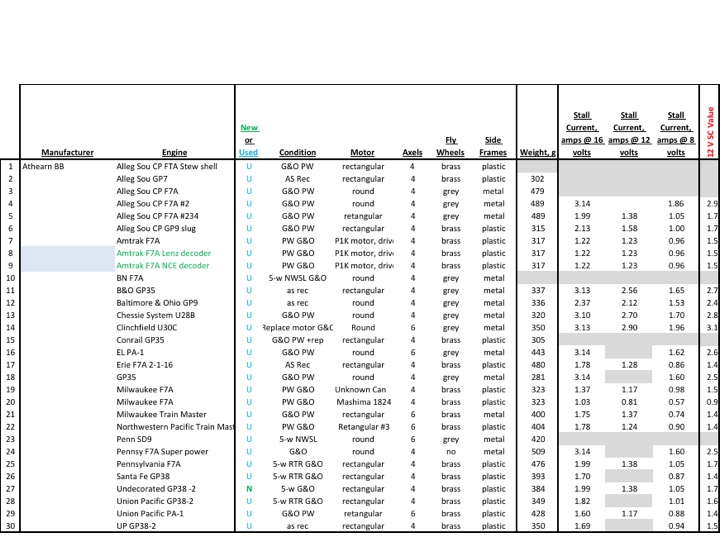Select Stall Current amps @ 16 volts header
This screenshot has height=540, width=720.
(582, 134)
